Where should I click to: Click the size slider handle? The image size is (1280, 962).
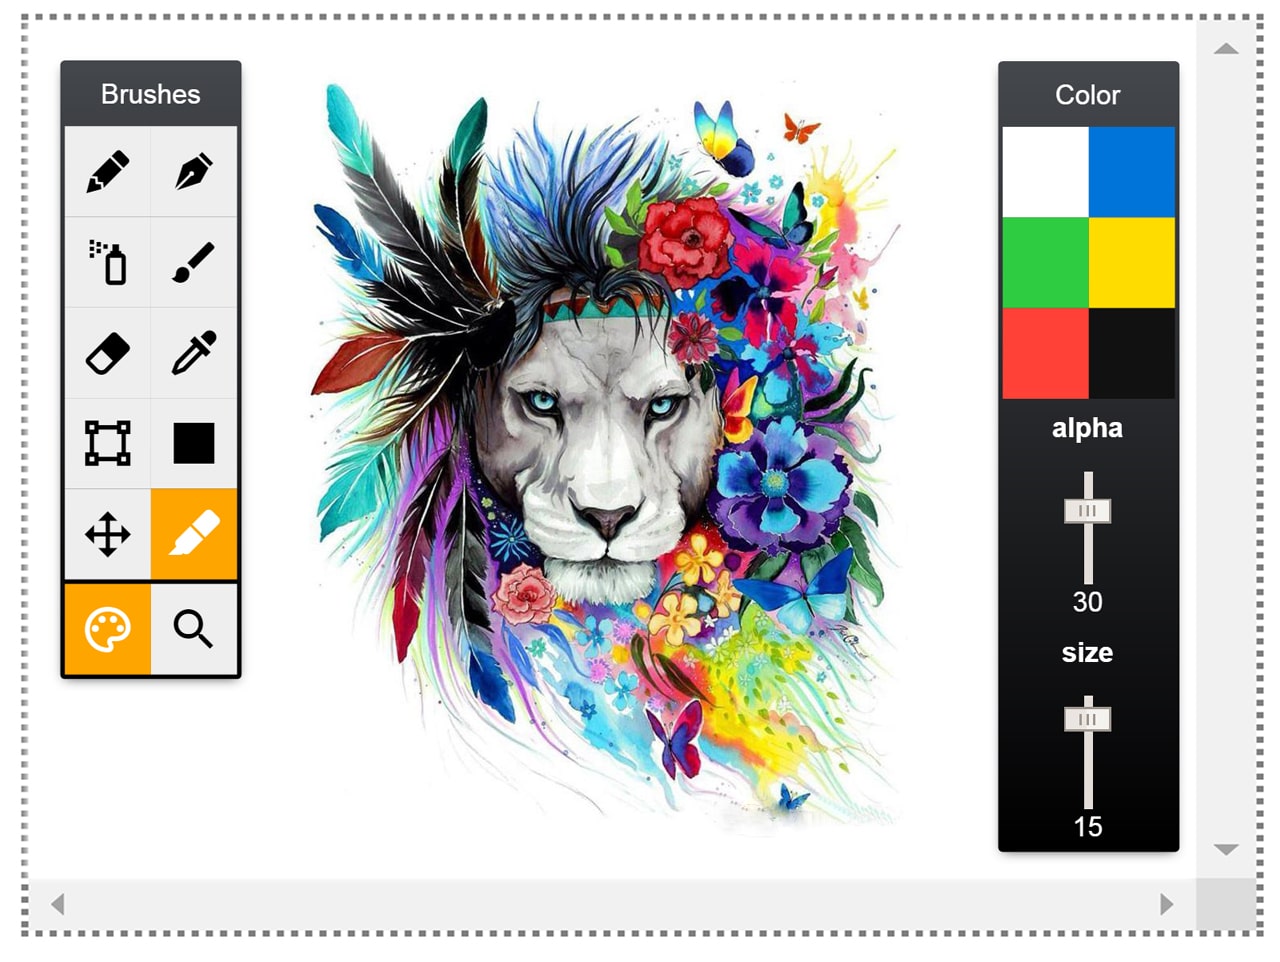1088,719
